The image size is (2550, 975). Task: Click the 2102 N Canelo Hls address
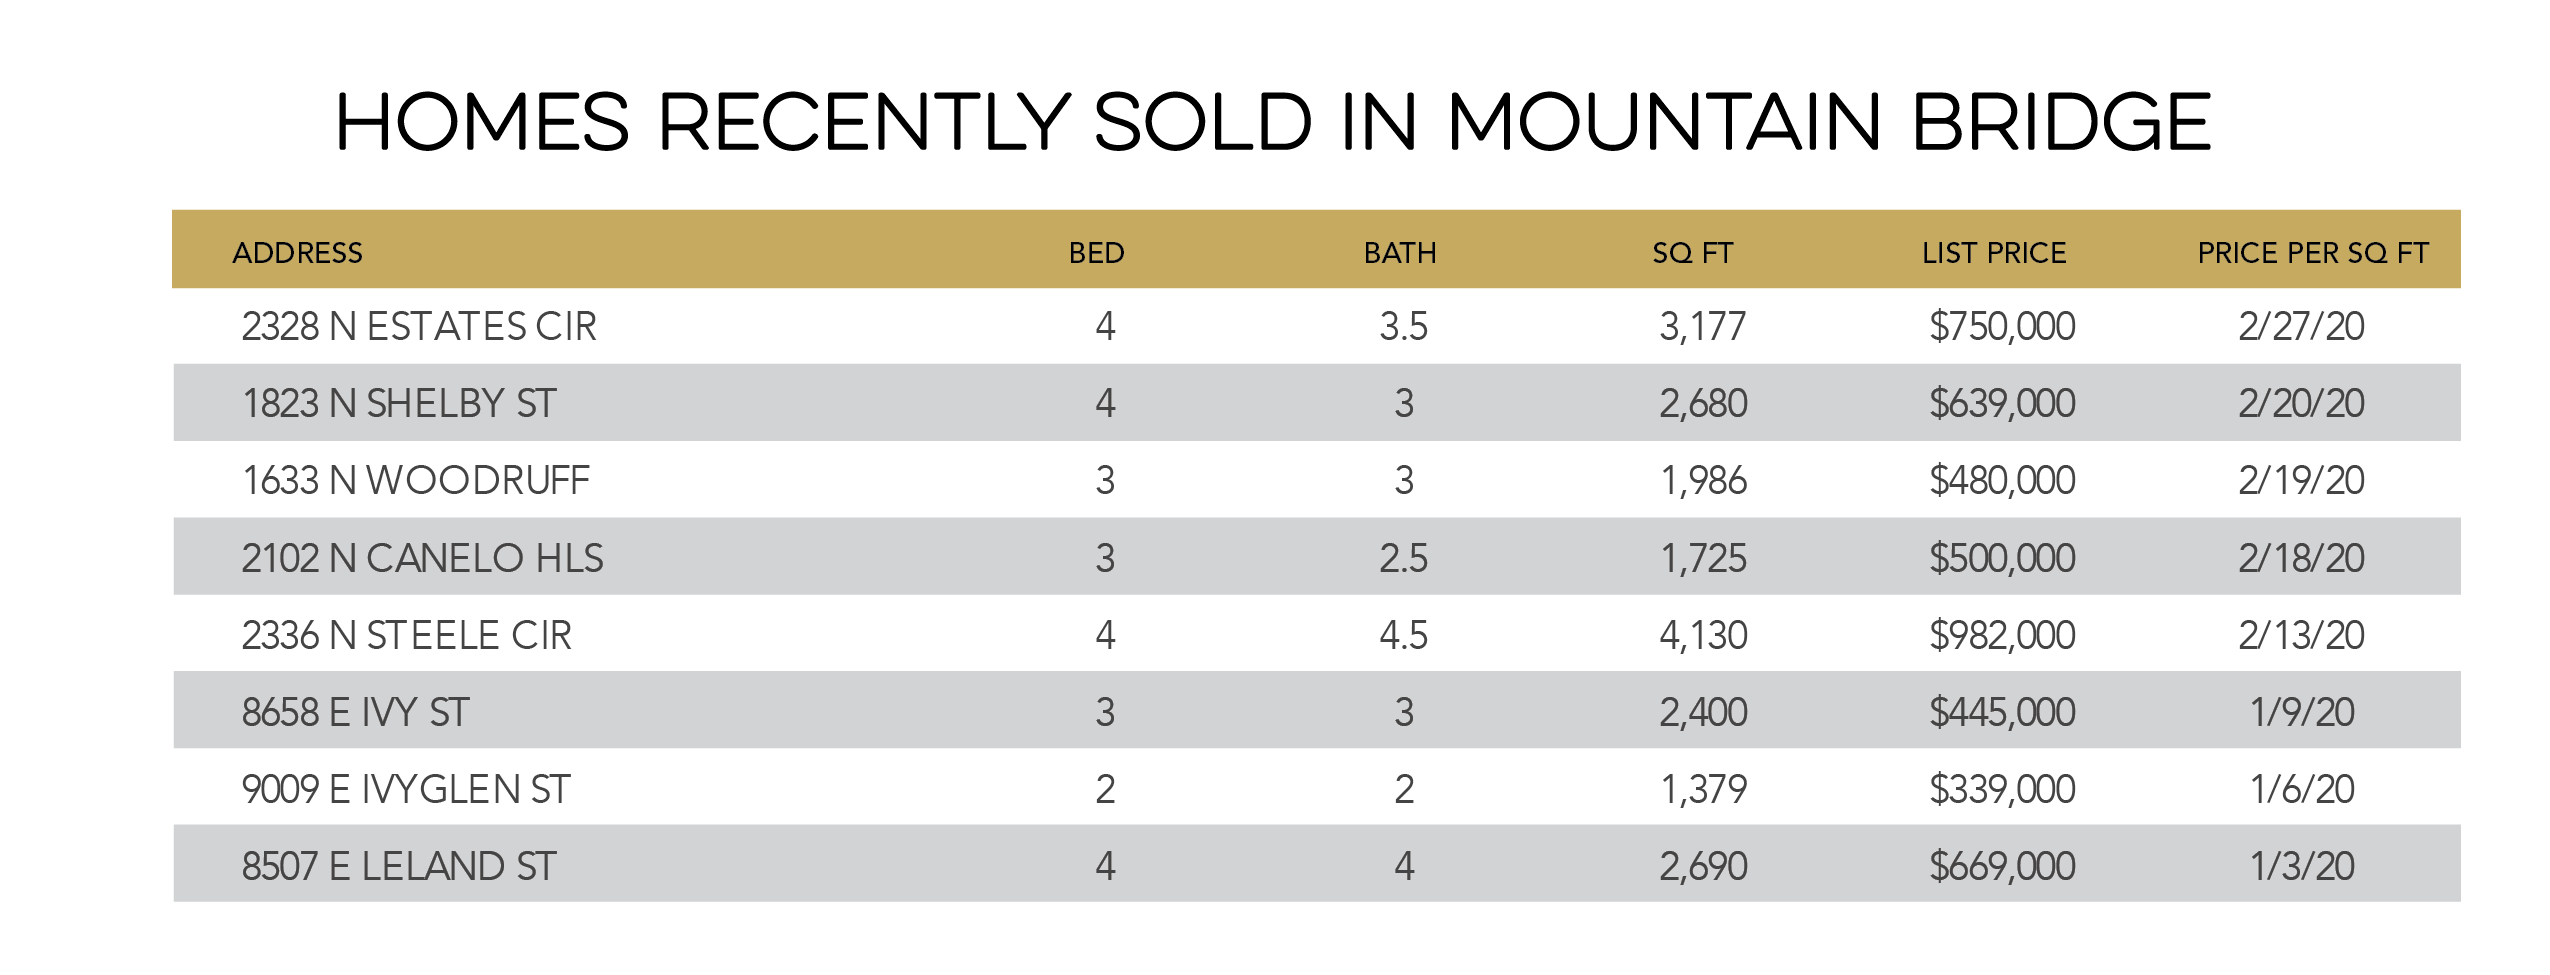[x=422, y=558]
